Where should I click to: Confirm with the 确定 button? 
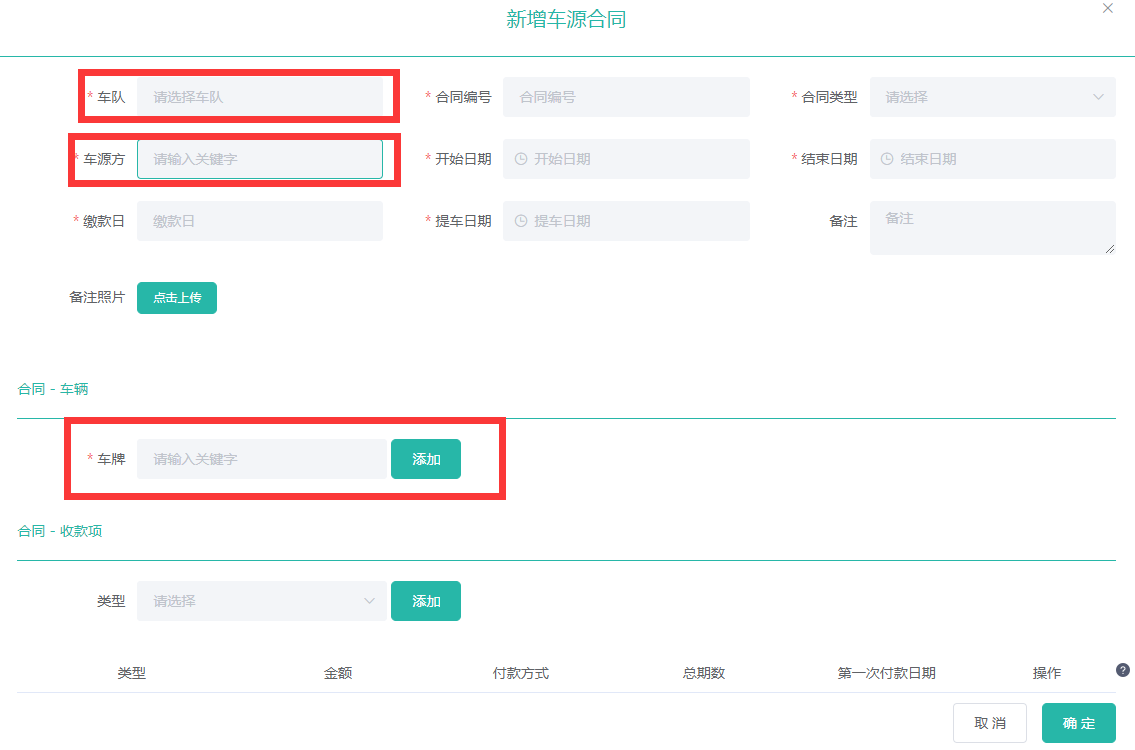click(1078, 723)
